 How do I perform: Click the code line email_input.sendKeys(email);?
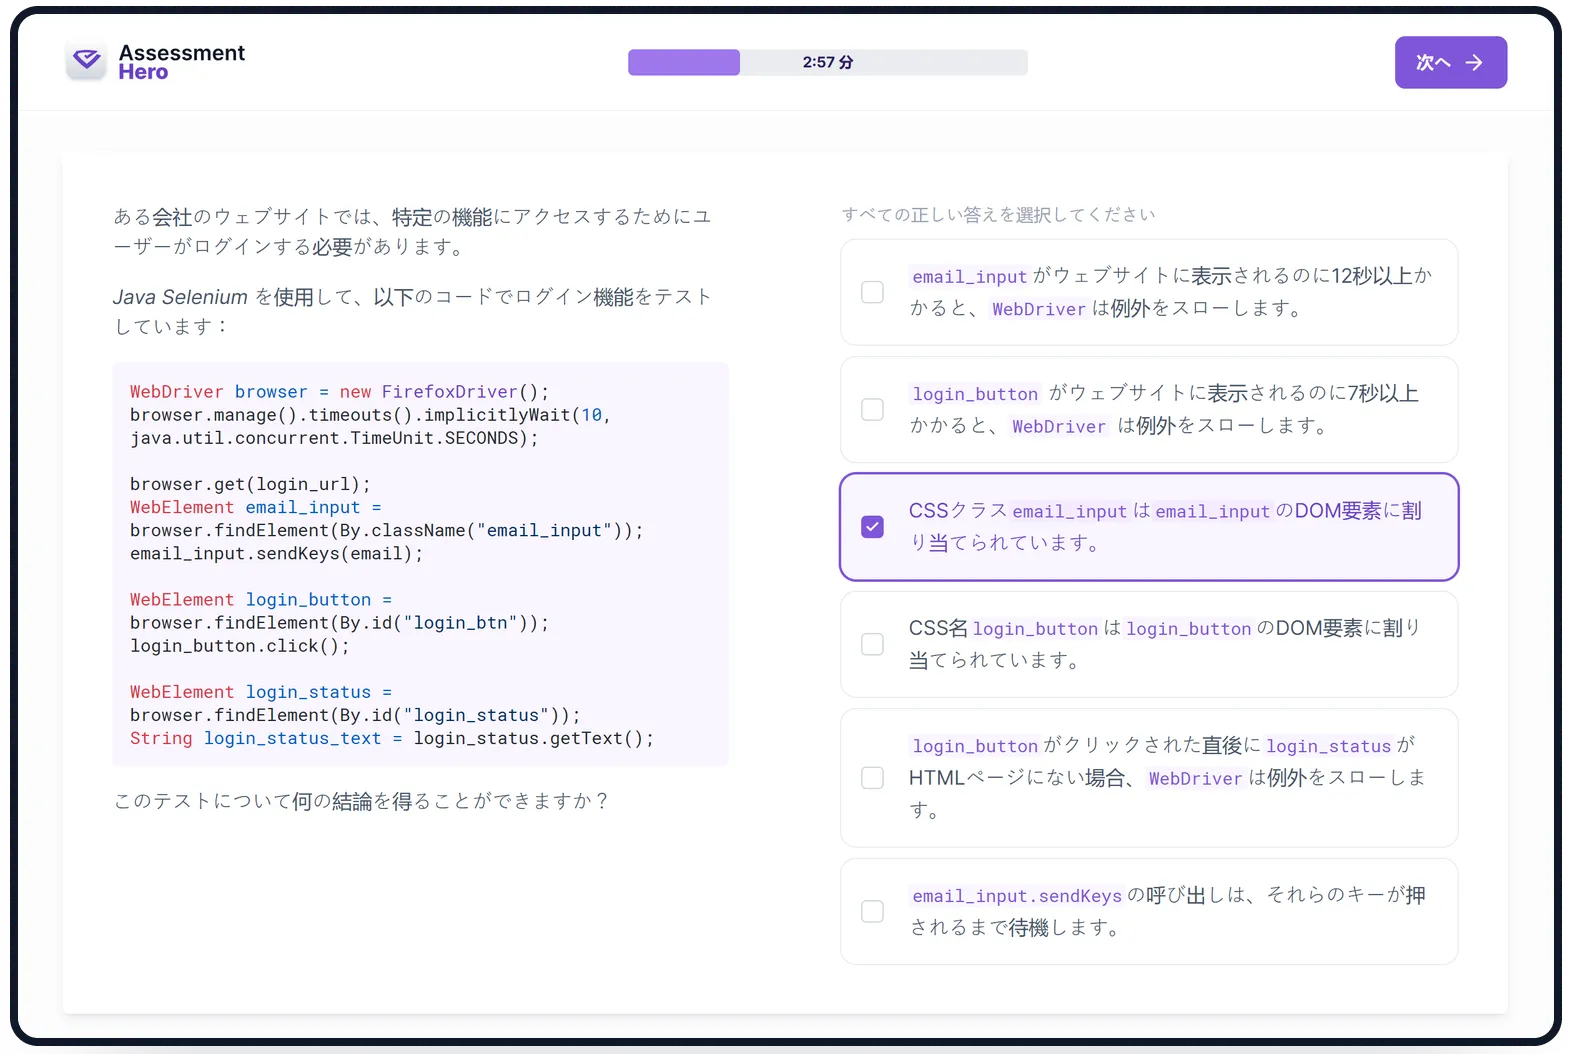pos(276,554)
